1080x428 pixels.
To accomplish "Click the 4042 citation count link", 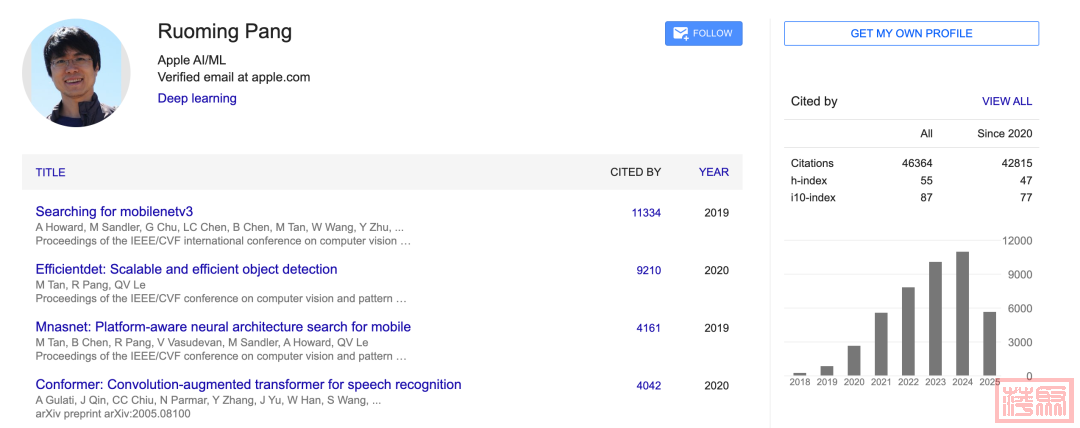I will (x=648, y=386).
